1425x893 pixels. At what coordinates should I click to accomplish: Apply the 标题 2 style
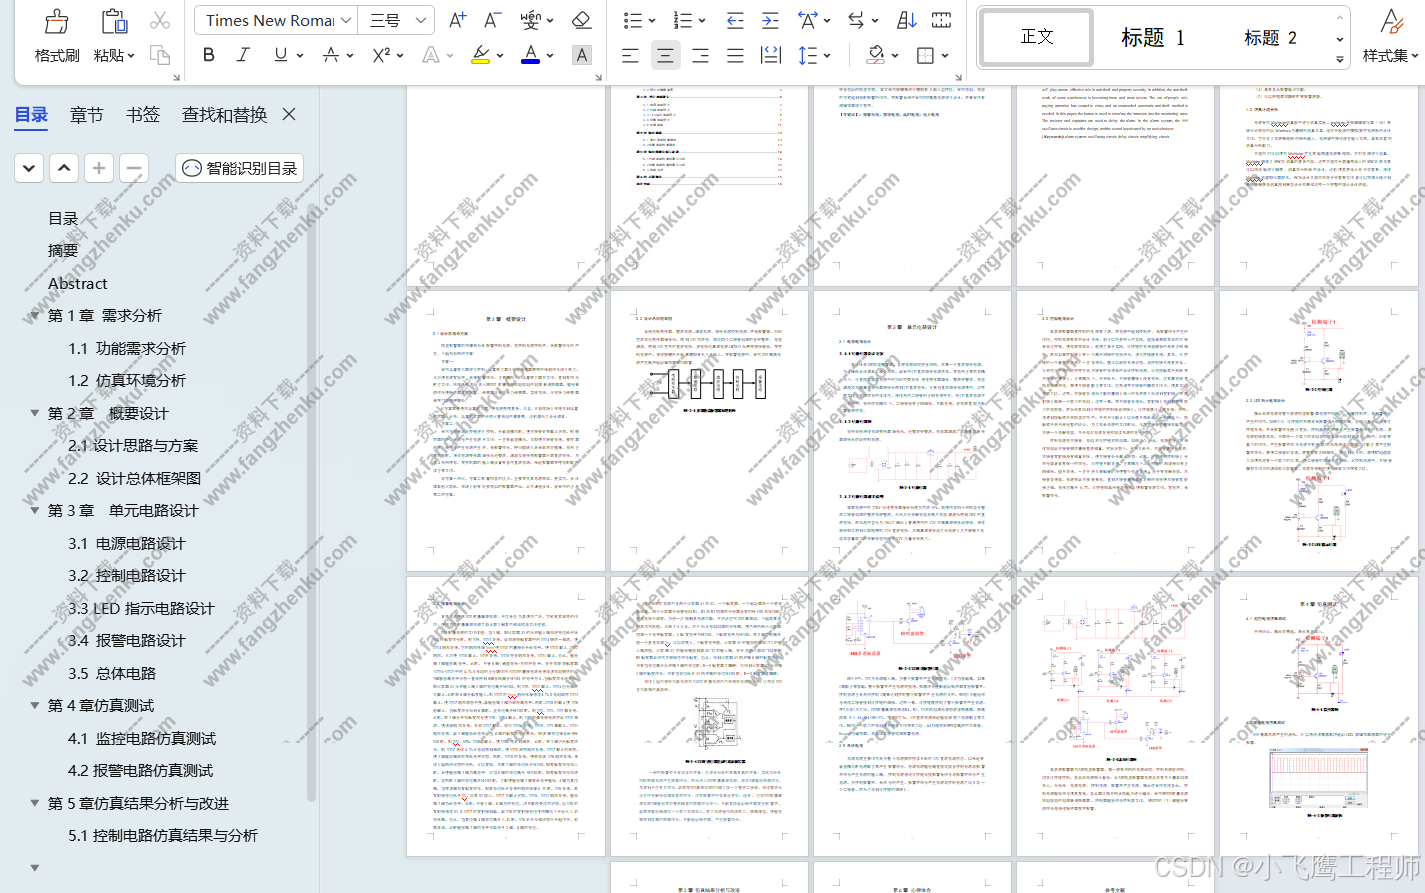(1270, 37)
